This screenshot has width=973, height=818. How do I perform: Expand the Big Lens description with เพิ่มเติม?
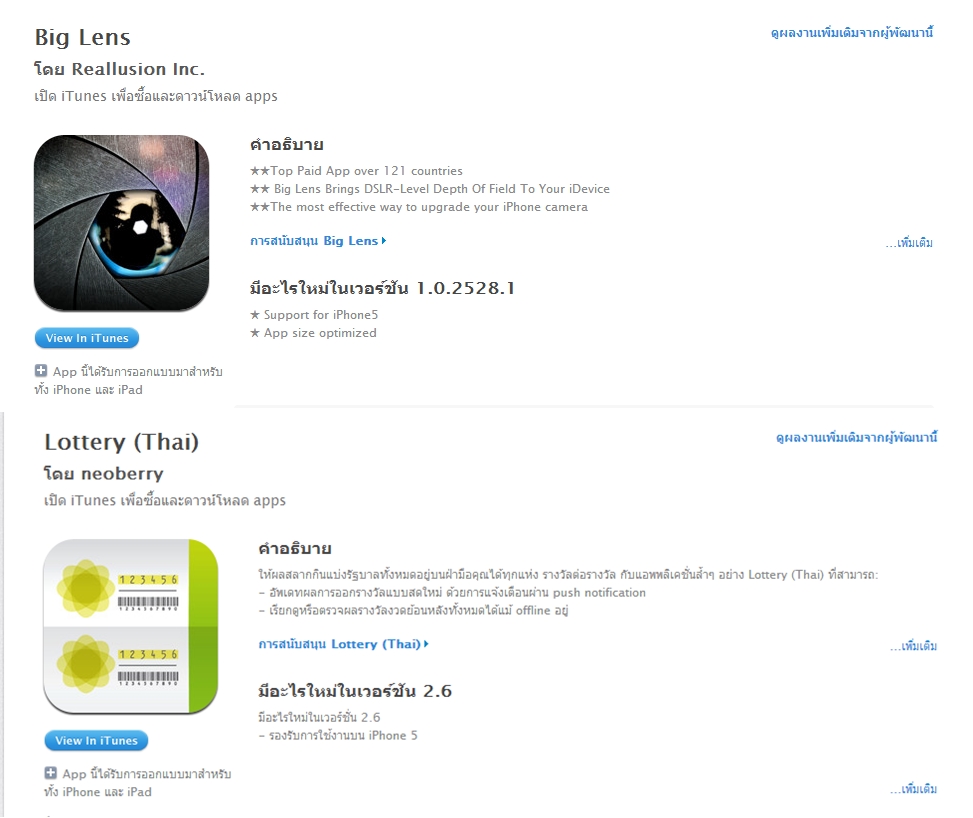click(x=909, y=243)
